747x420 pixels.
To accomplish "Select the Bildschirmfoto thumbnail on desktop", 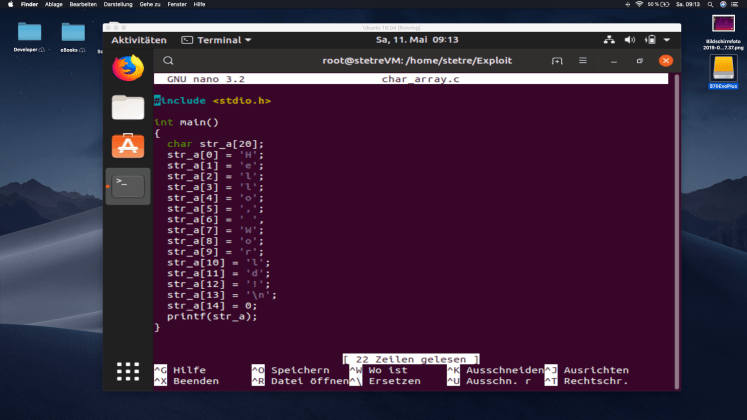I will tap(723, 24).
